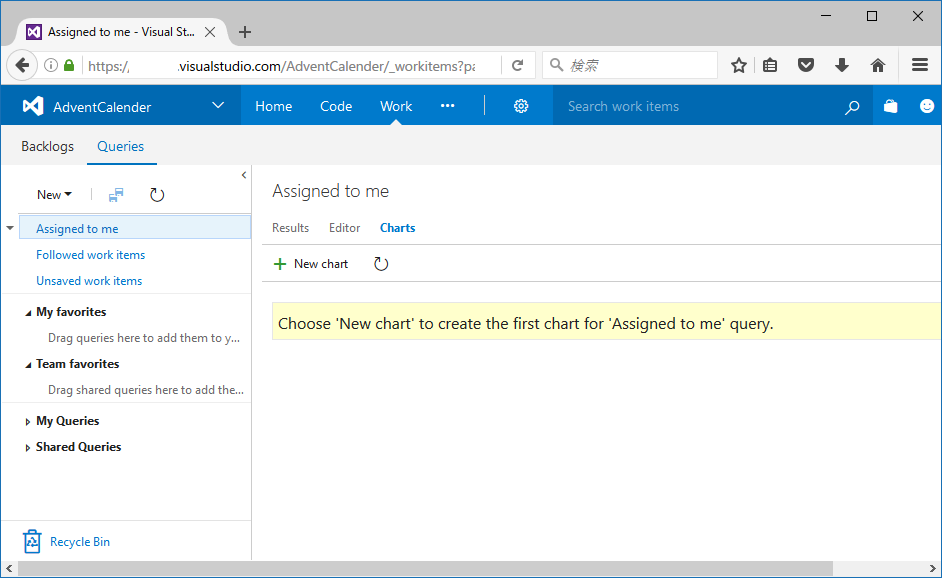This screenshot has height=578, width=942.
Task: Collapse the left queries pane
Action: coord(243,175)
